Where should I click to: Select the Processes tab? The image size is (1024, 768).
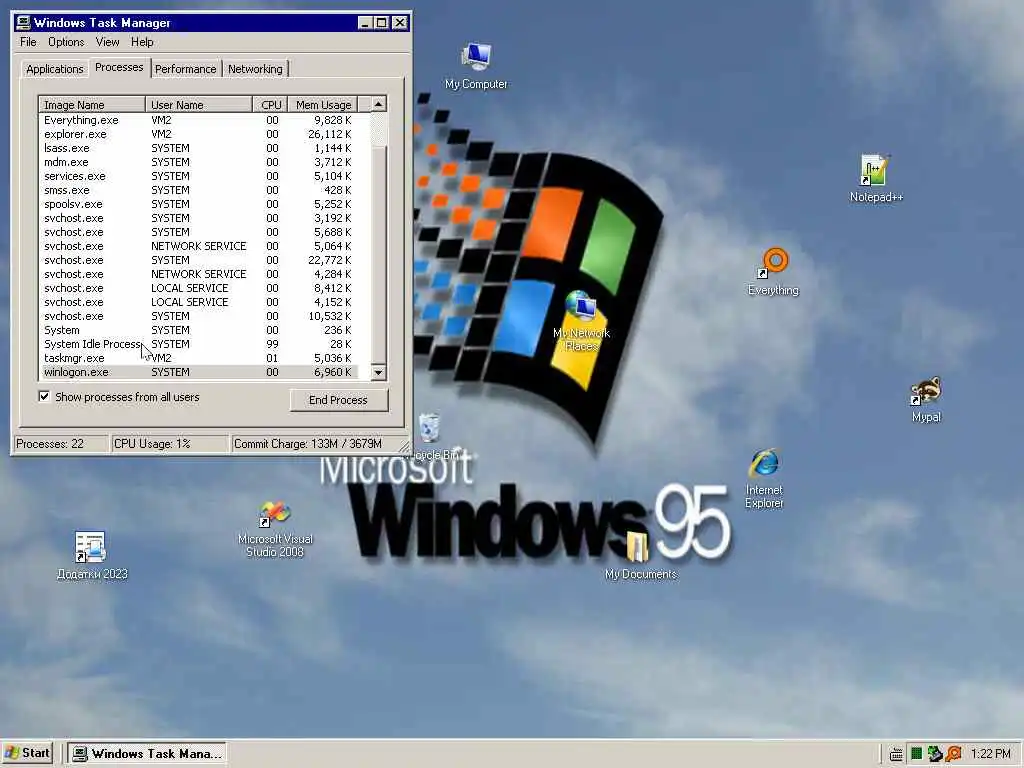point(119,67)
